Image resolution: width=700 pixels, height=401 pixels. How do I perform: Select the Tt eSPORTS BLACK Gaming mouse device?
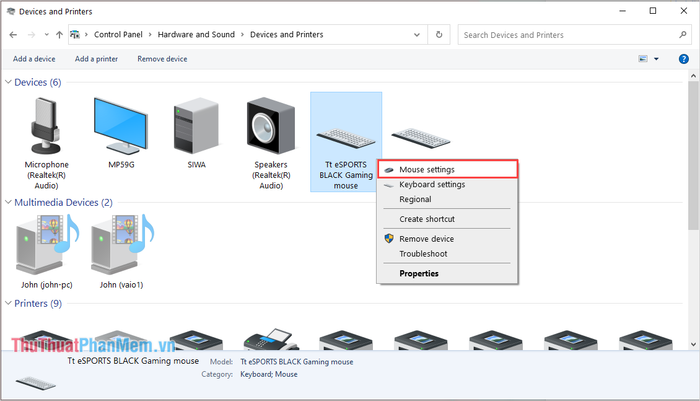click(346, 142)
